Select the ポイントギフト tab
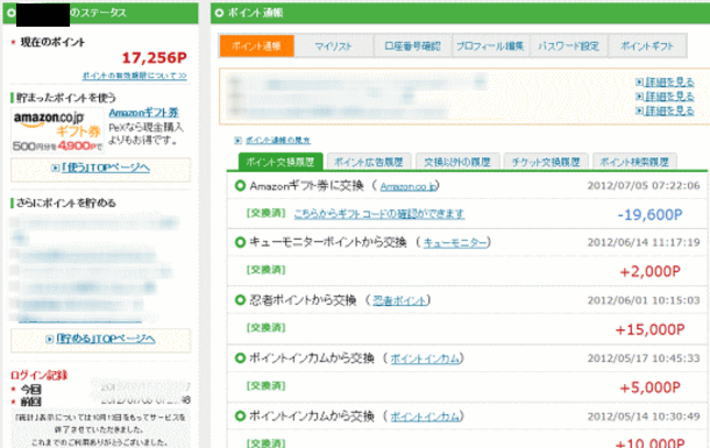 point(647,46)
